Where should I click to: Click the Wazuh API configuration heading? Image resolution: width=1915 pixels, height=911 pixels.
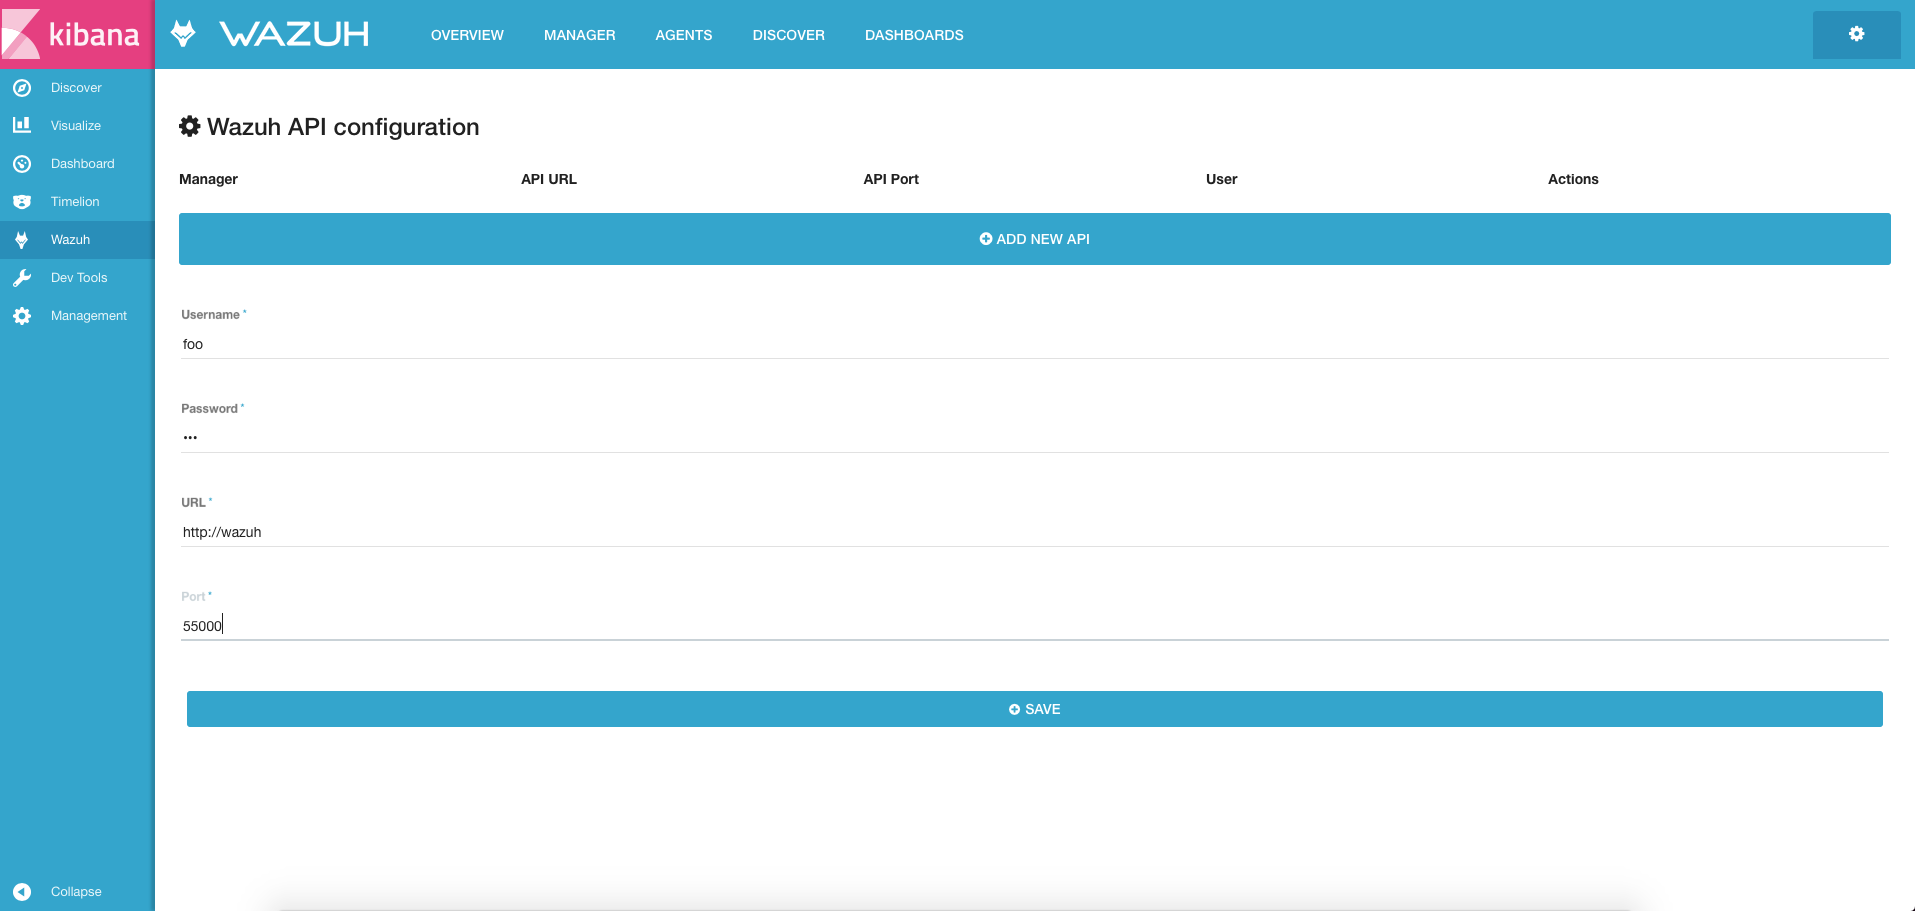(x=343, y=127)
